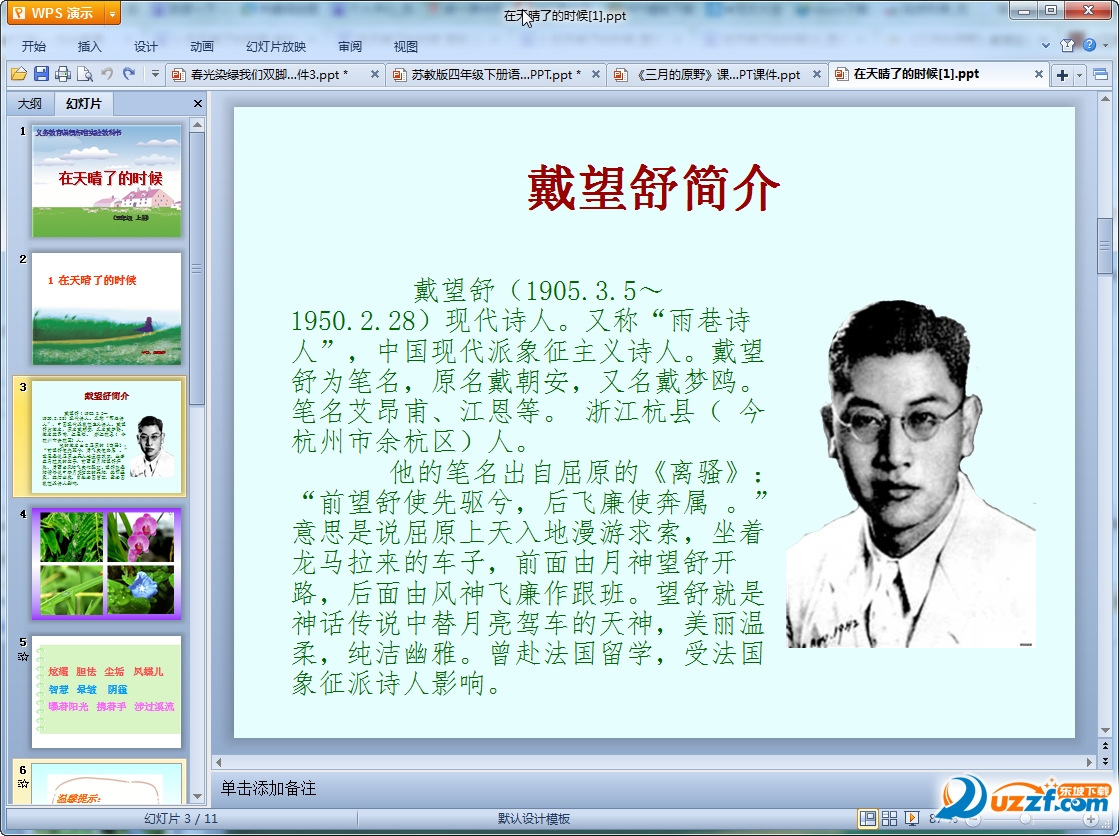Go to next slide with double-down arrow
This screenshot has width=1119, height=836.
point(1105,762)
